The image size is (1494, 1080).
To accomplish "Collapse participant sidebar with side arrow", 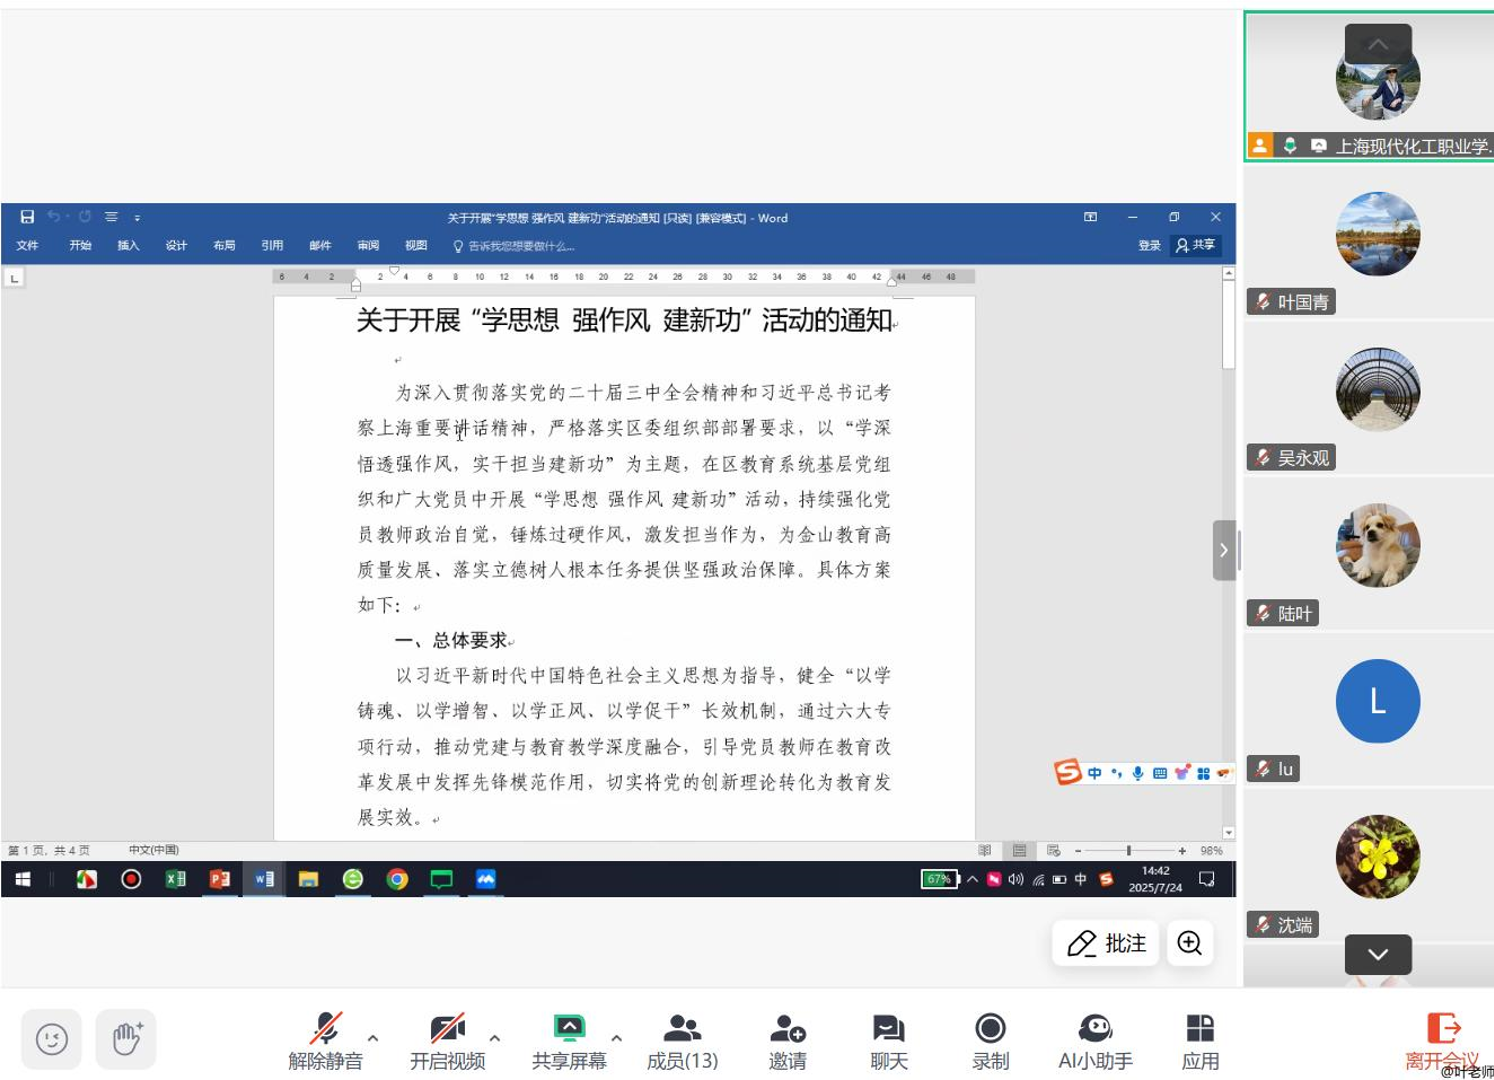I will click(x=1223, y=550).
